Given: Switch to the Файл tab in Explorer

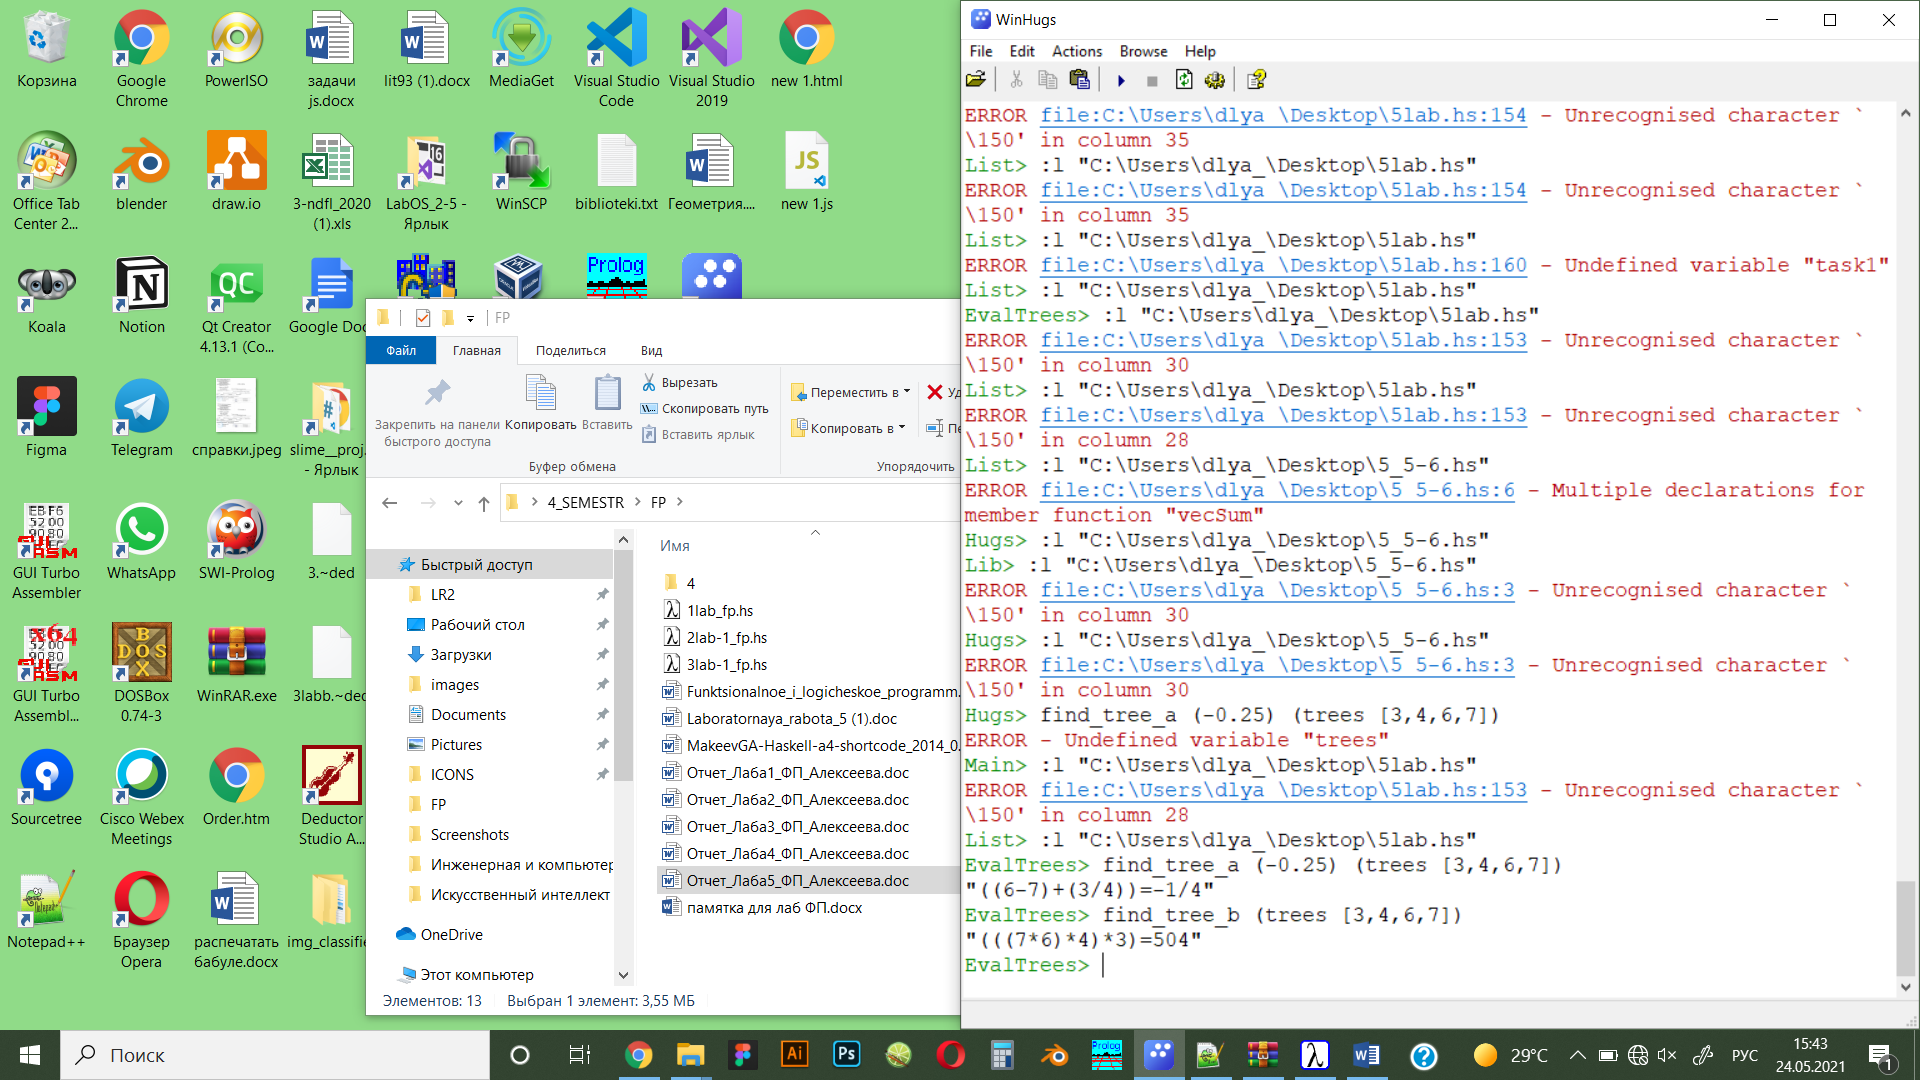Looking at the screenshot, I should tap(401, 350).
